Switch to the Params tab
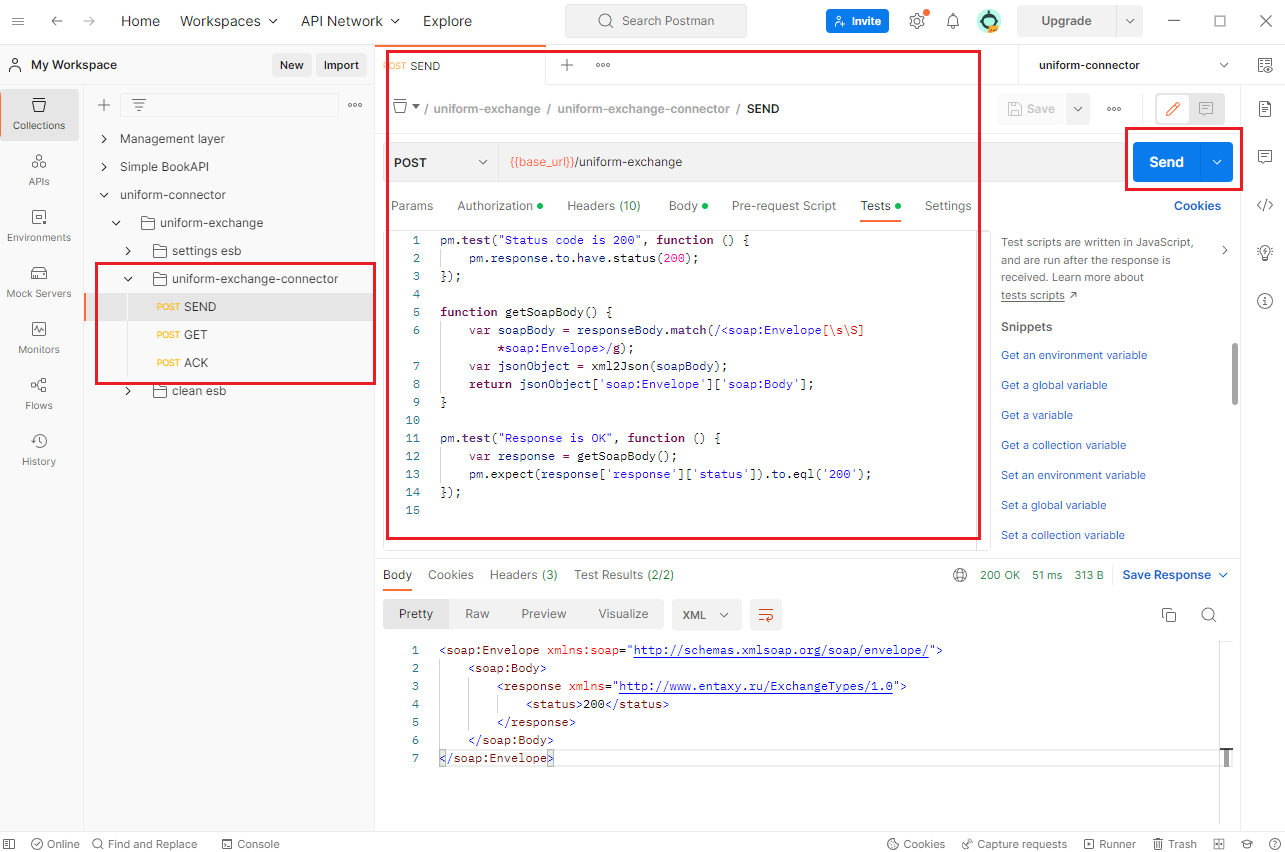 (x=412, y=206)
